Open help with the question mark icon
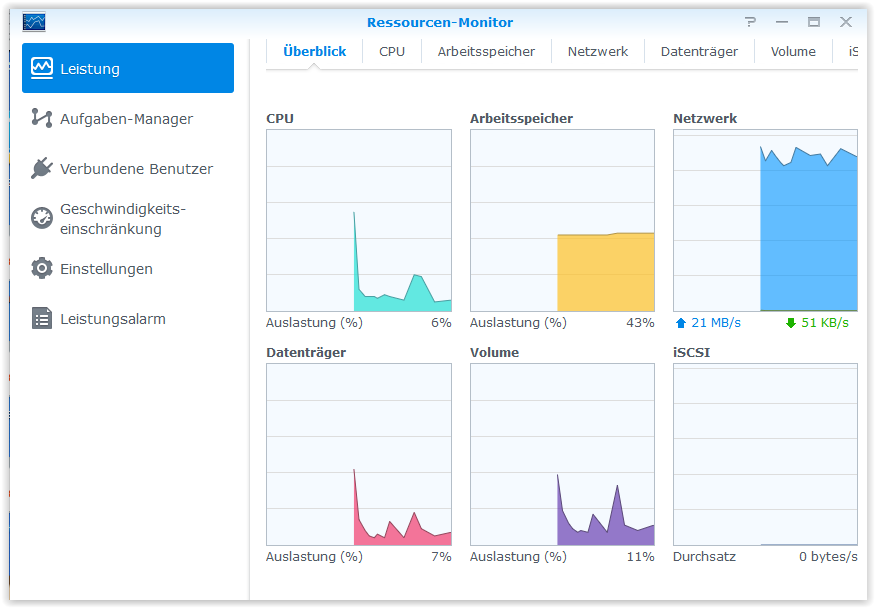Screen dimensions: 875x608 [x=750, y=22]
